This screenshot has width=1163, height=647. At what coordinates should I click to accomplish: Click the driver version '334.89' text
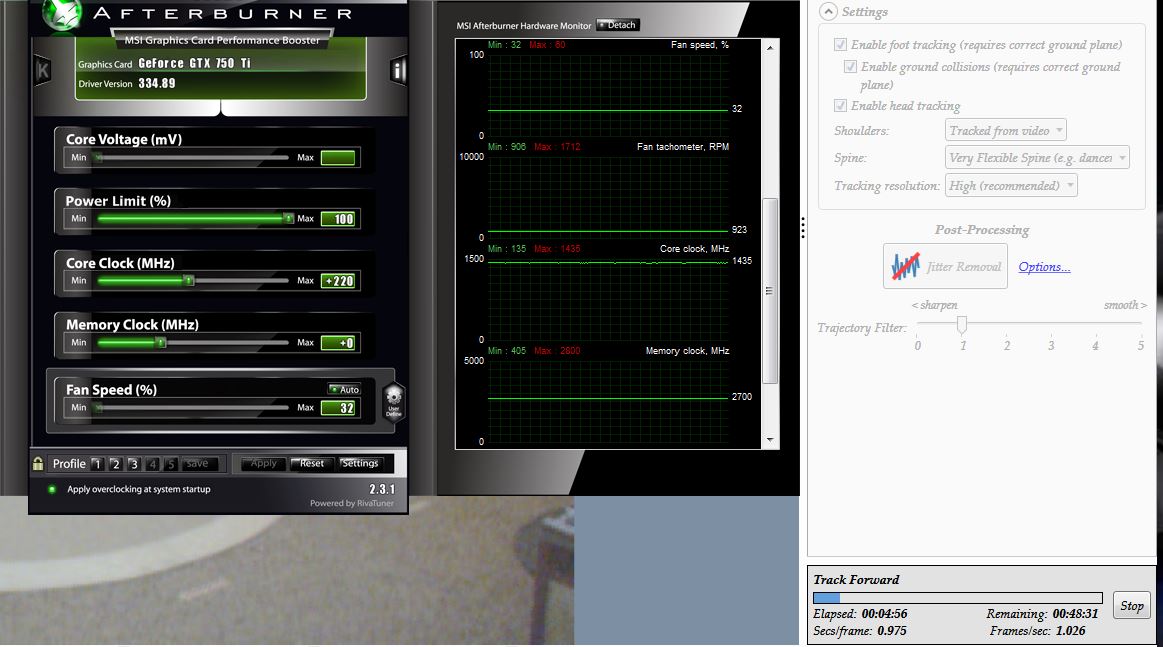click(x=157, y=83)
